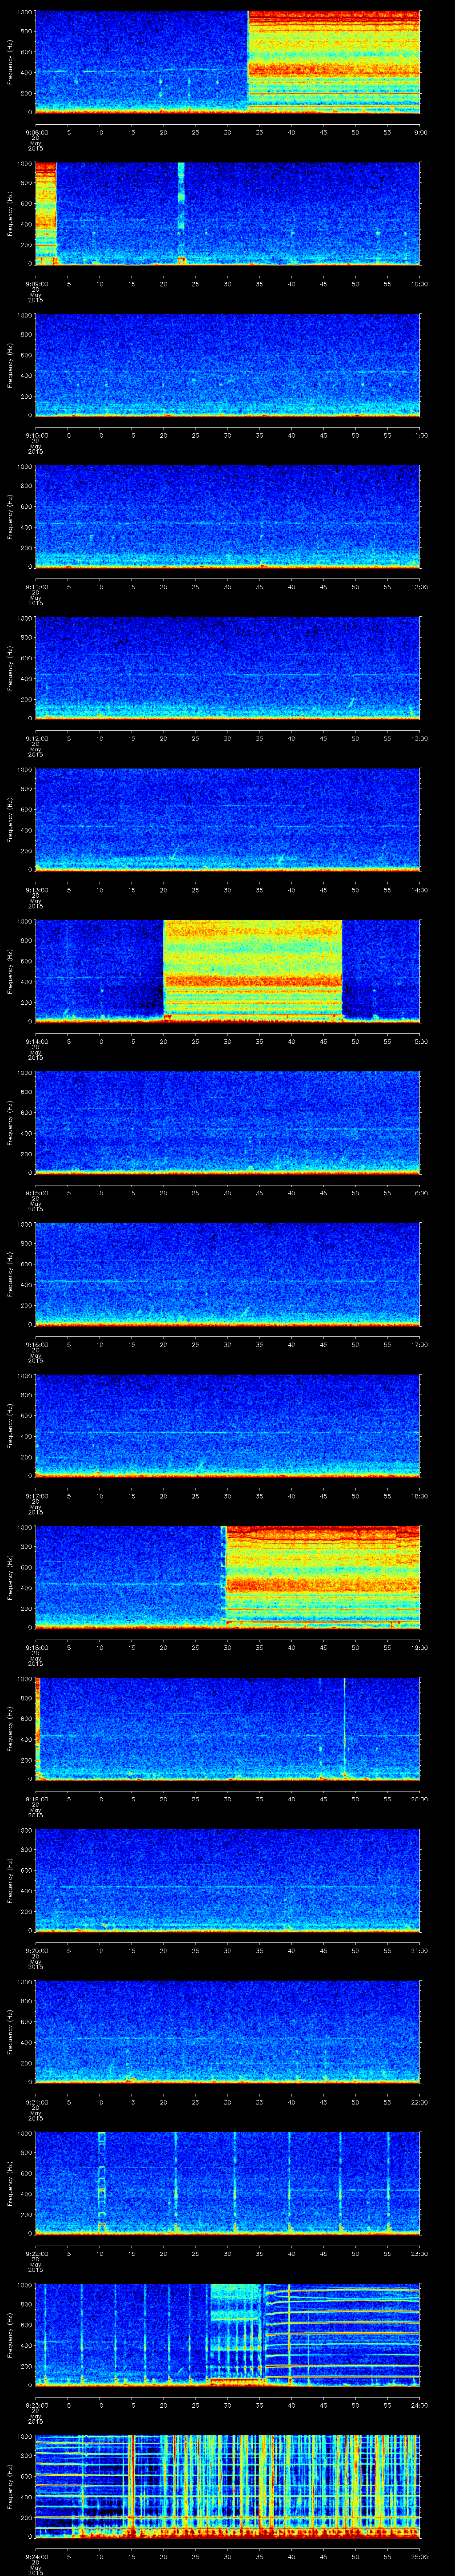Click the loud noise block in 9:14:00 spectrogram

pos(253,970)
